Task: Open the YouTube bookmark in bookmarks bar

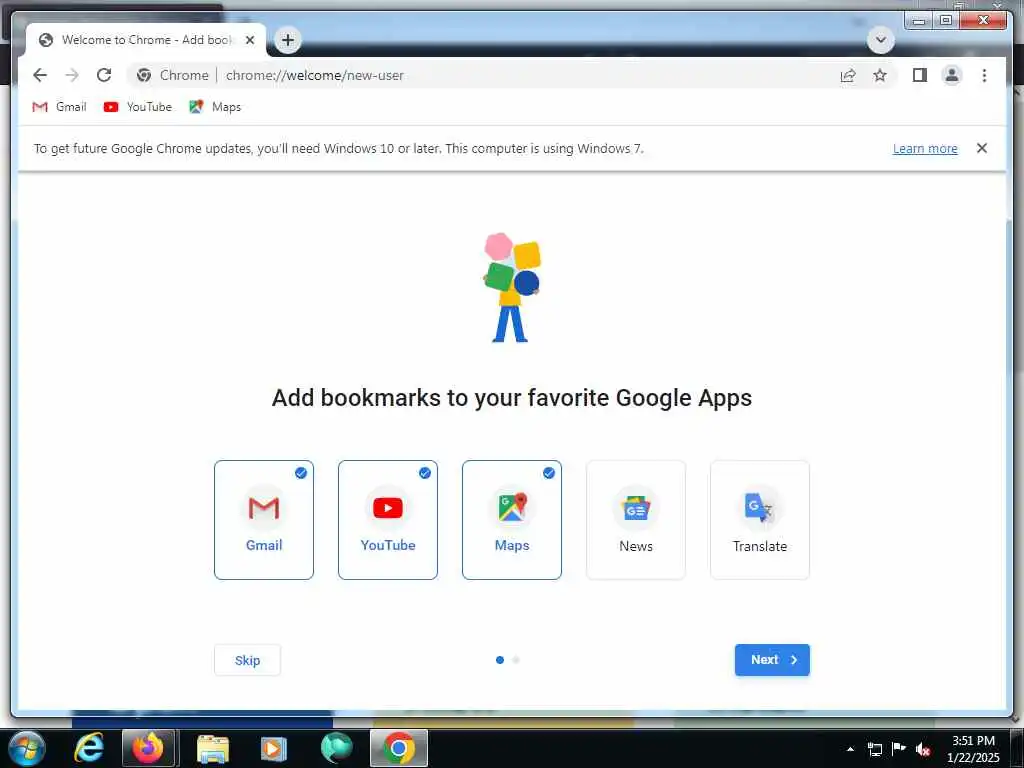Action: [x=138, y=106]
